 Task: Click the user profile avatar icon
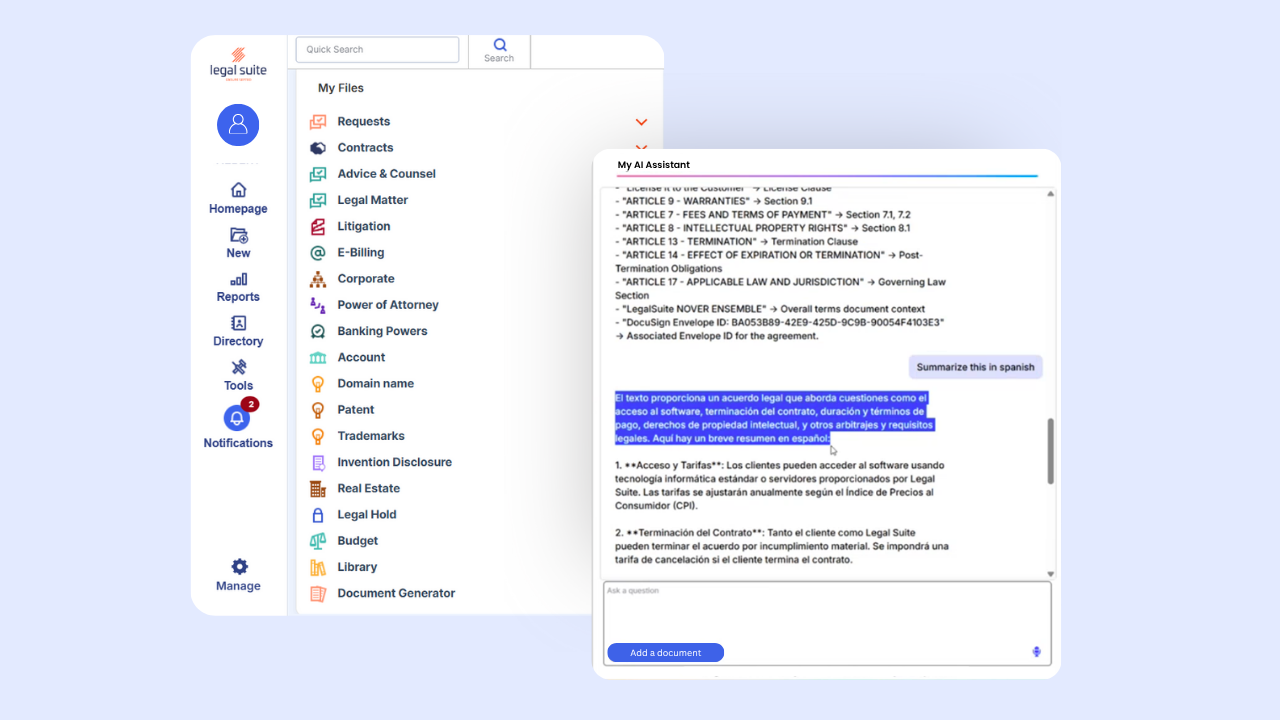(x=238, y=125)
